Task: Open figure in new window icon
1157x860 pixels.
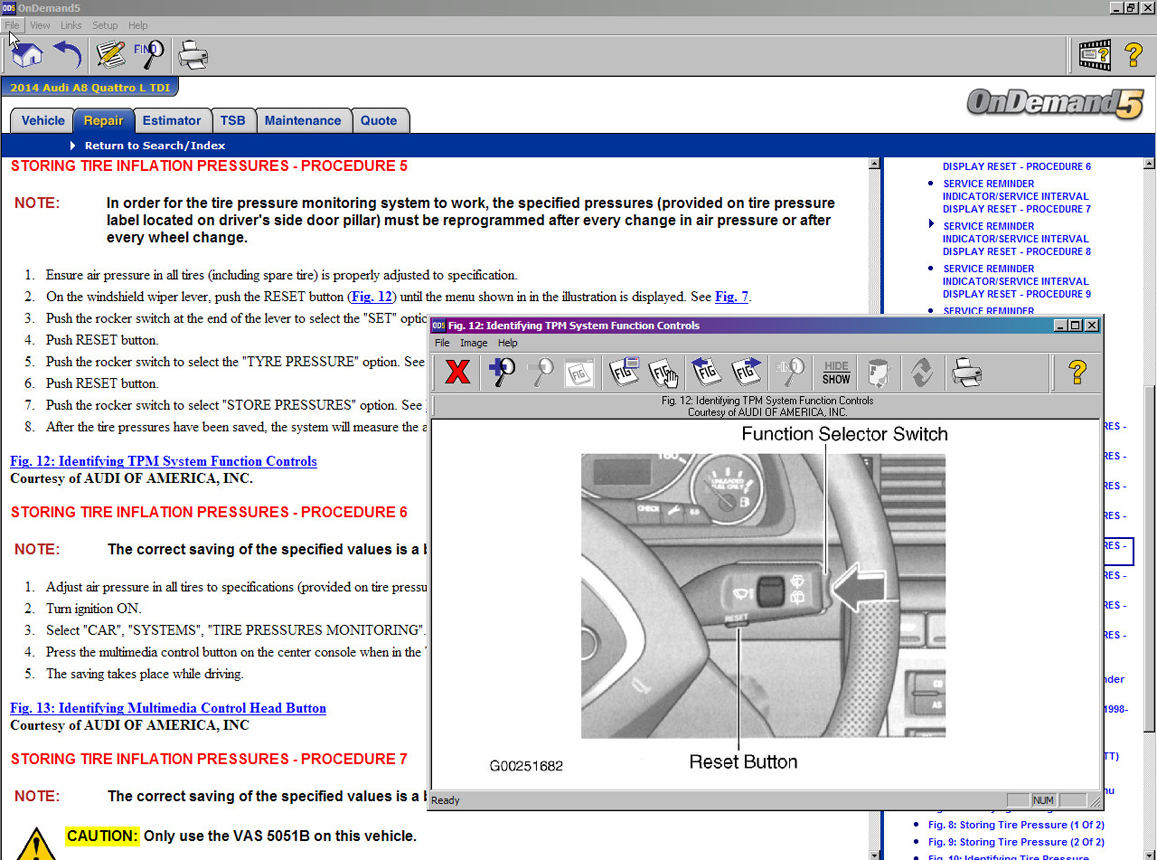Action: [x=624, y=372]
